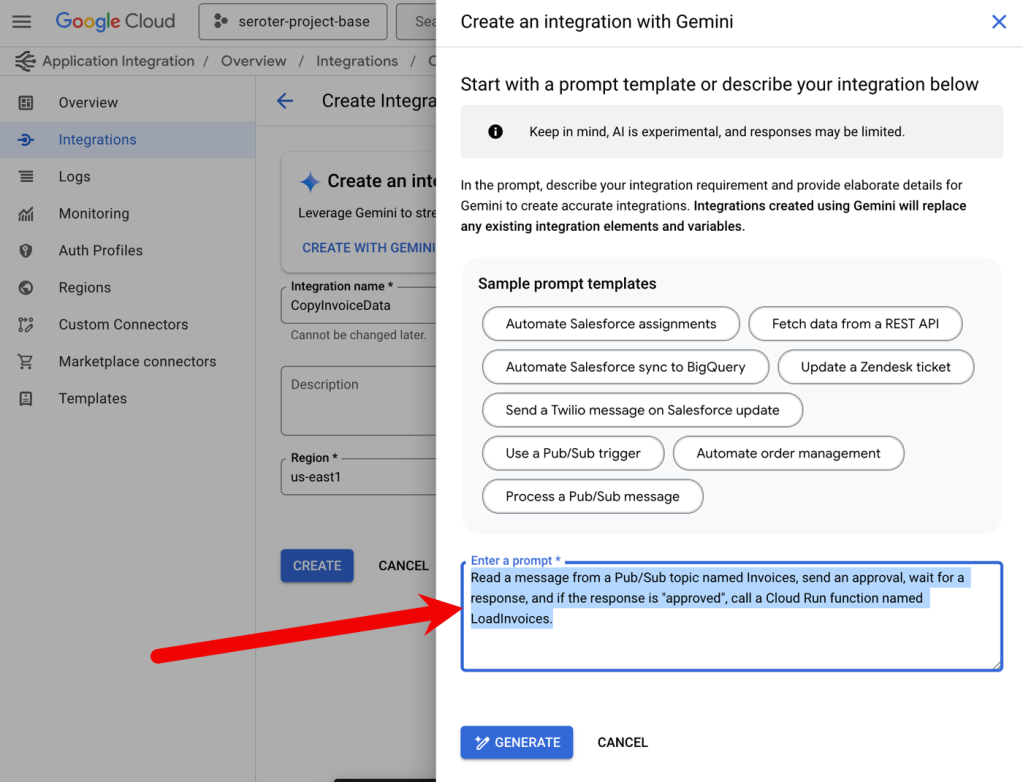
Task: Click the Marketplace connectors cart icon
Action: coord(26,362)
